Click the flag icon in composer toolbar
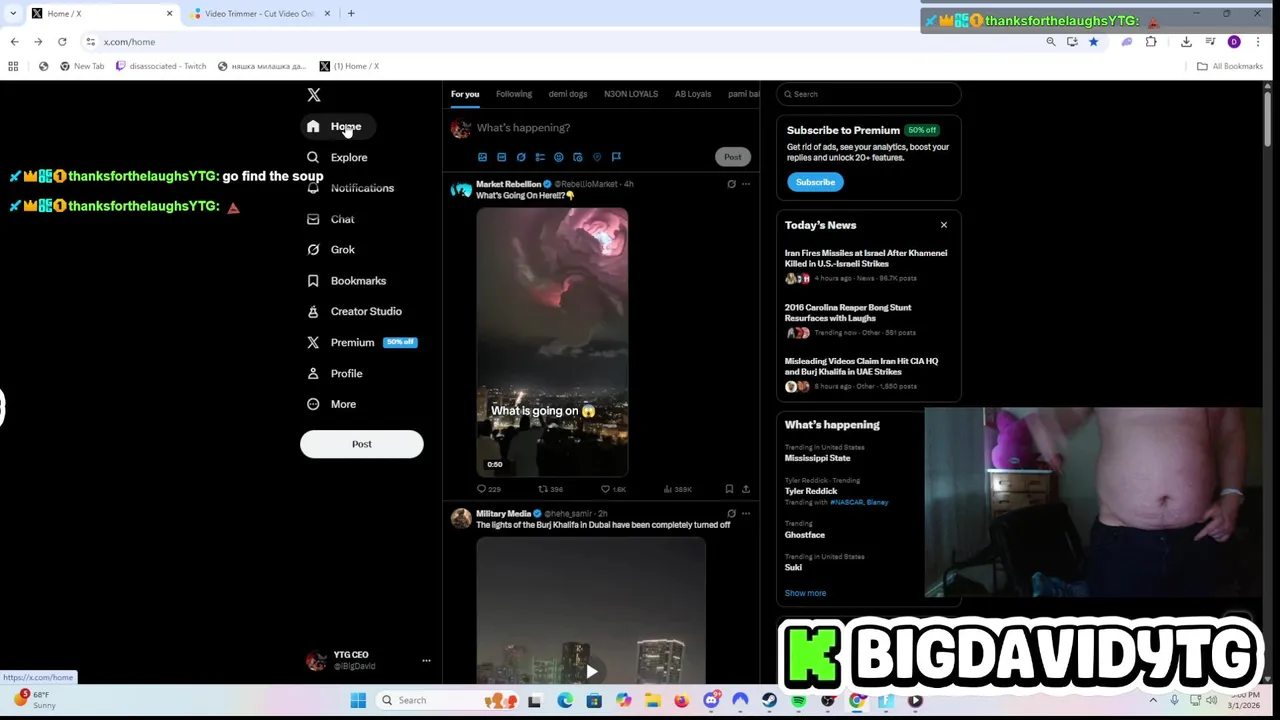Screen dimensions: 1280x720 point(616,157)
